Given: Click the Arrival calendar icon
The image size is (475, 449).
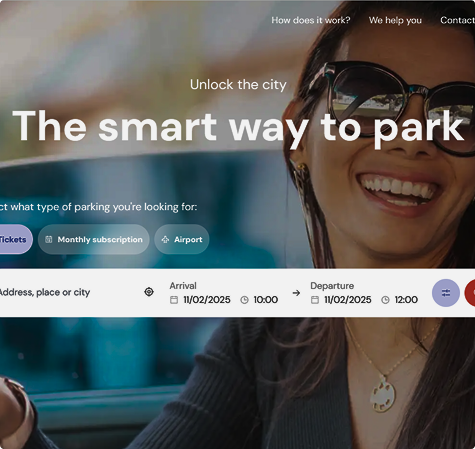Looking at the screenshot, I should coord(174,300).
